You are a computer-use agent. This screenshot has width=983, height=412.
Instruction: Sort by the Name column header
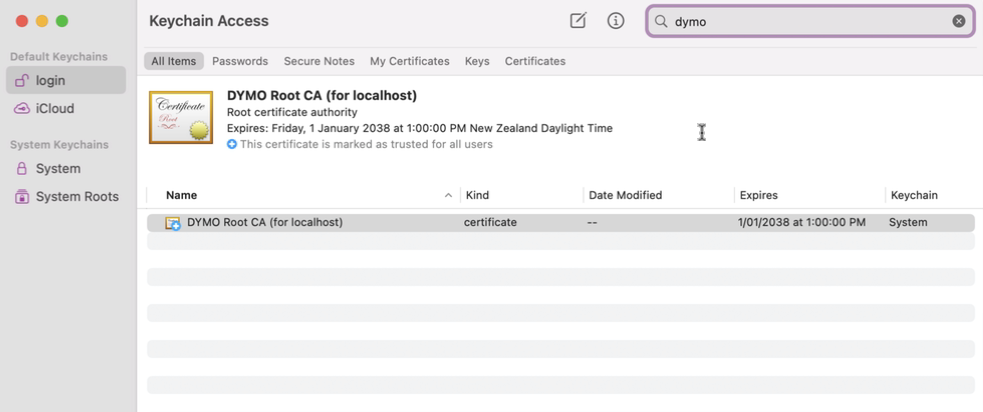182,195
